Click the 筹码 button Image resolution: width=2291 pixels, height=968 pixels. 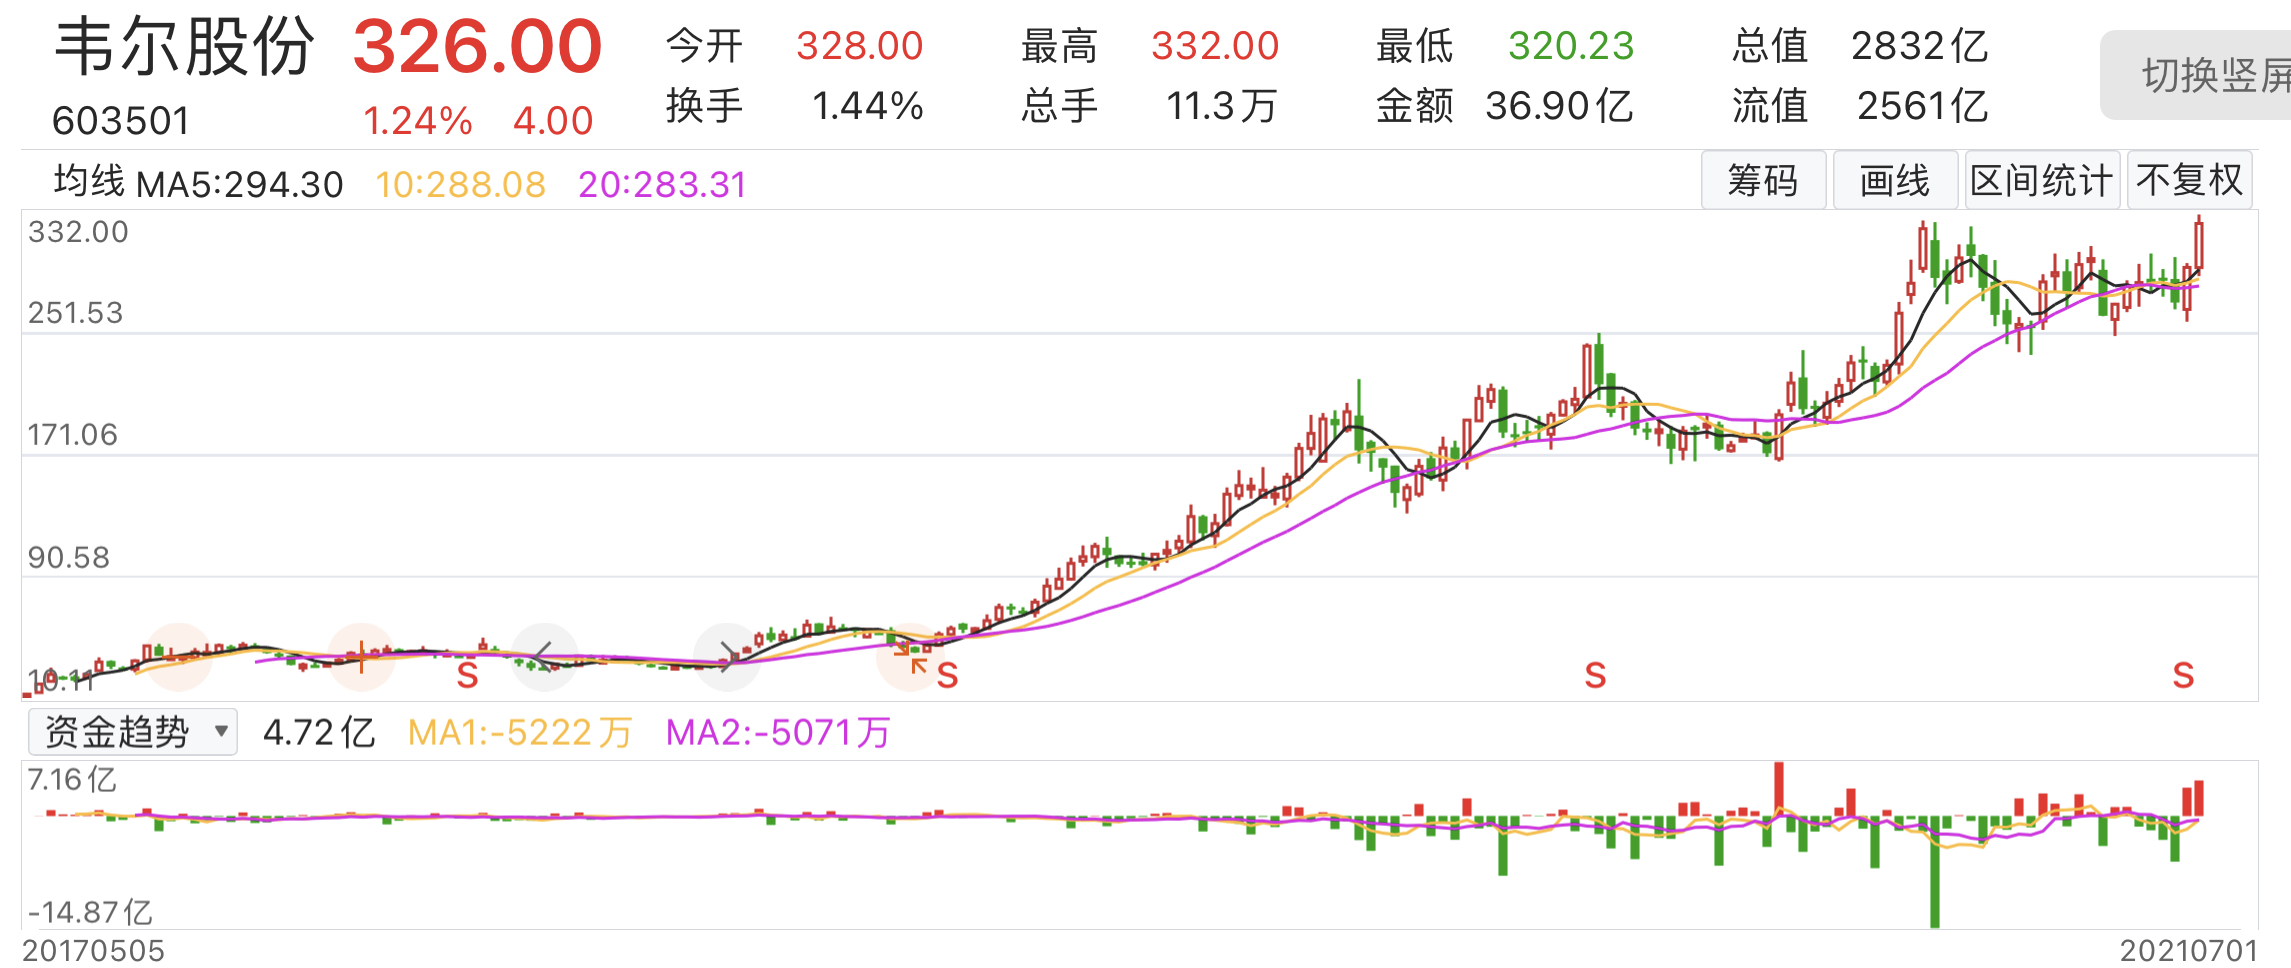pos(1763,181)
